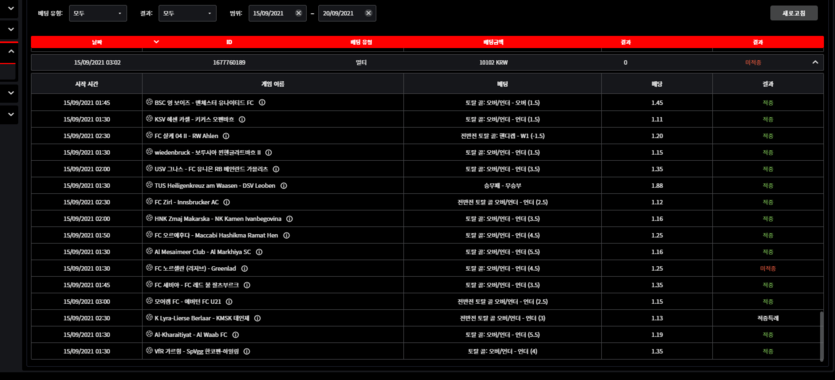This screenshot has width=835, height=380.
Task: Click start time 15/09/2021 03:00 cell
Action: 87,302
